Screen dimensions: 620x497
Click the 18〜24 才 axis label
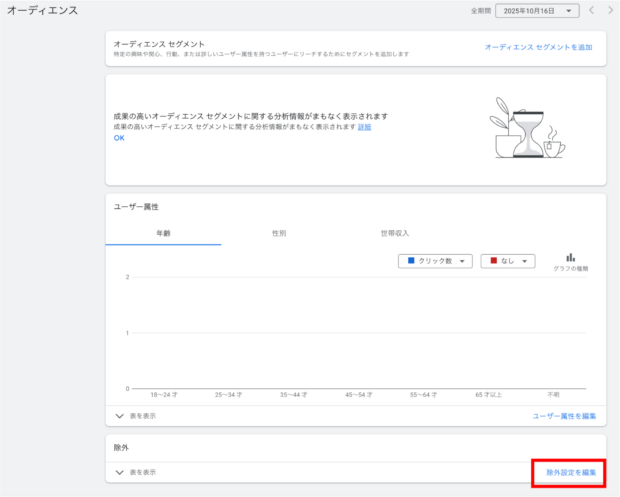164,395
